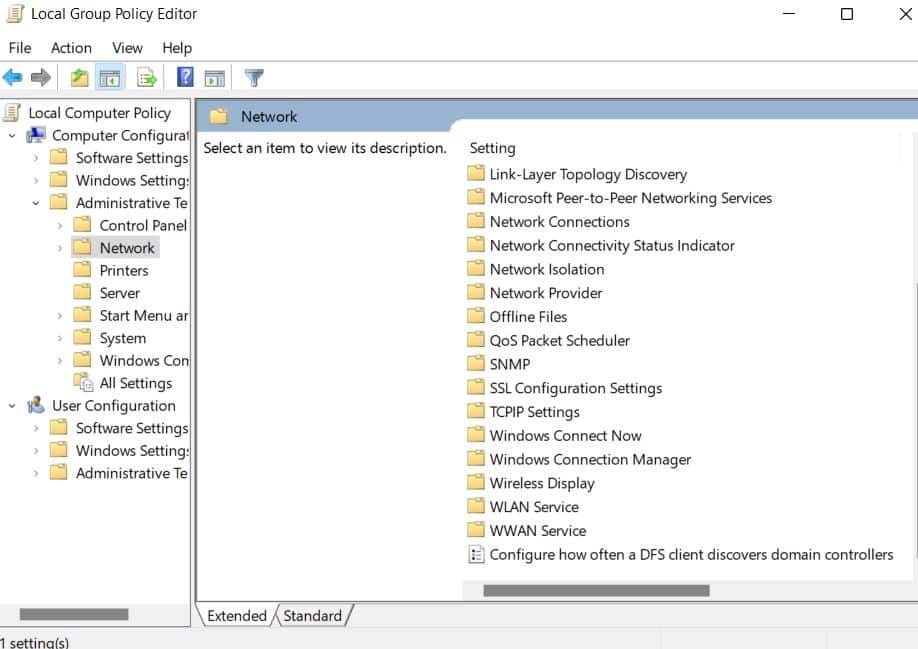918x649 pixels.
Task: Open the View menu
Action: (127, 47)
